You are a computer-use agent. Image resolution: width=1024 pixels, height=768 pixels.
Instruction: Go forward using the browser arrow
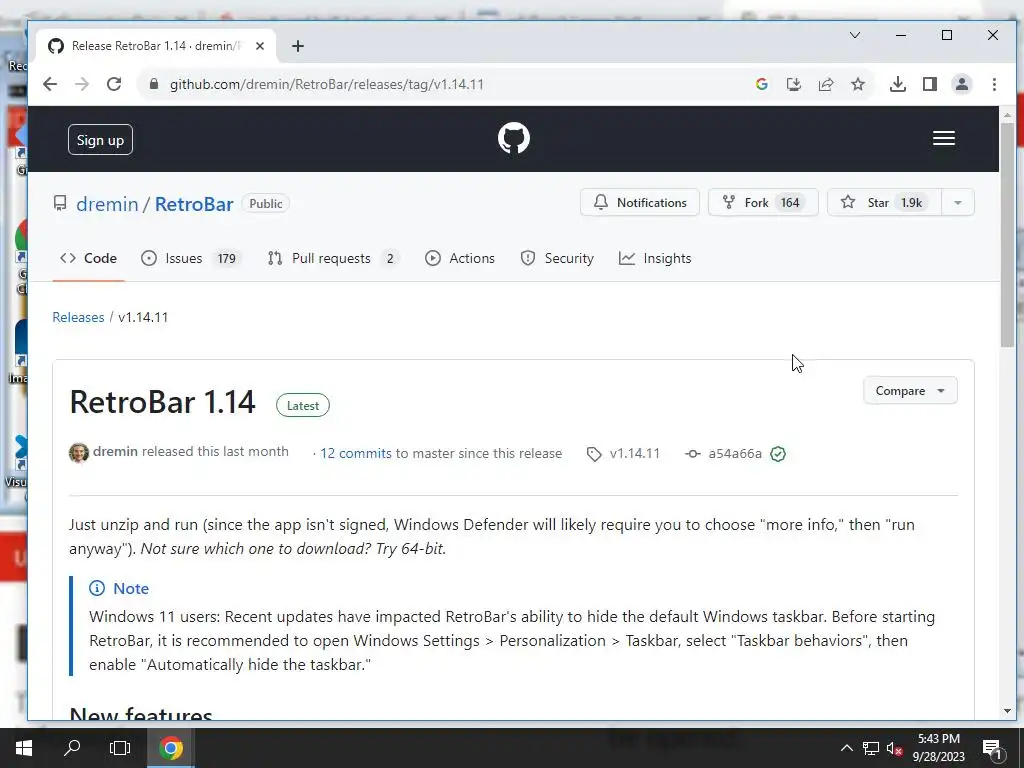[82, 84]
